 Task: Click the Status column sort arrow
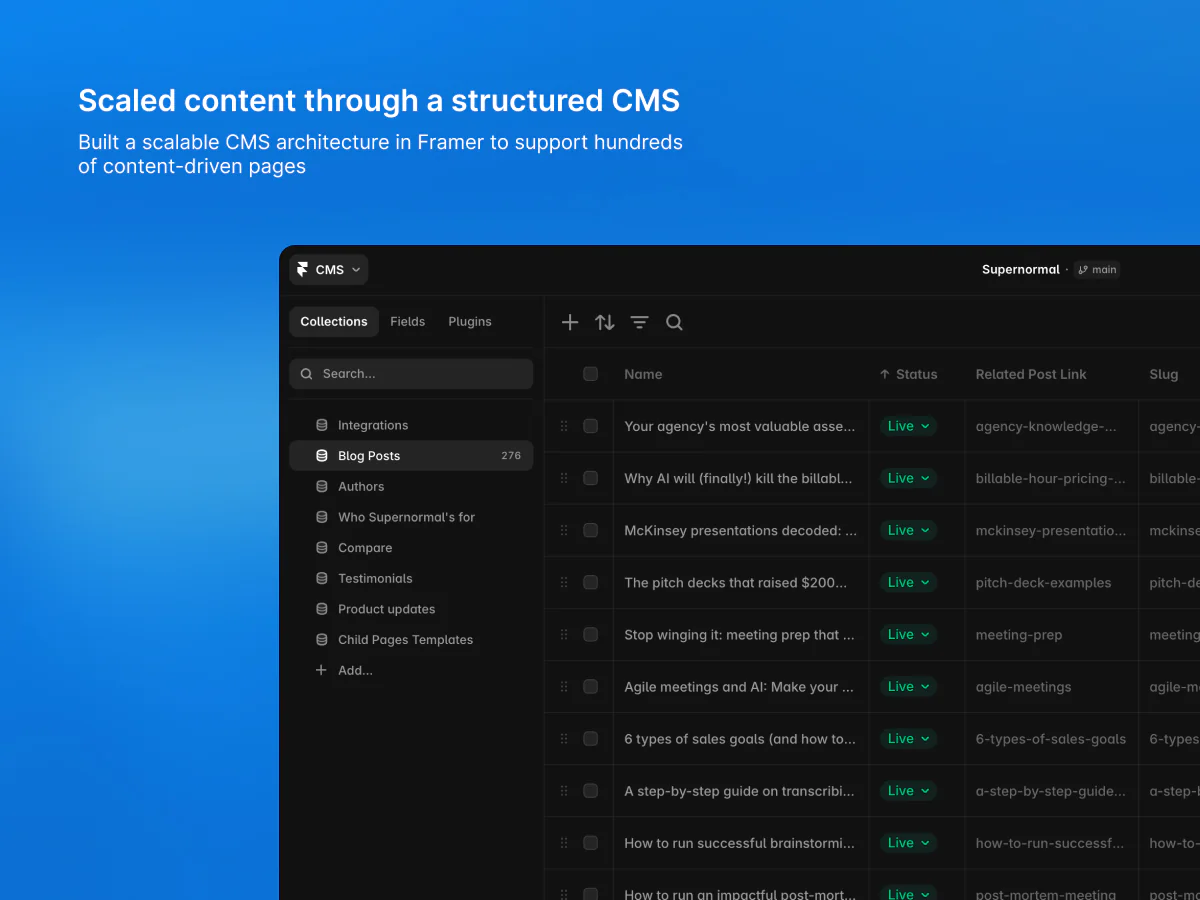coord(884,374)
